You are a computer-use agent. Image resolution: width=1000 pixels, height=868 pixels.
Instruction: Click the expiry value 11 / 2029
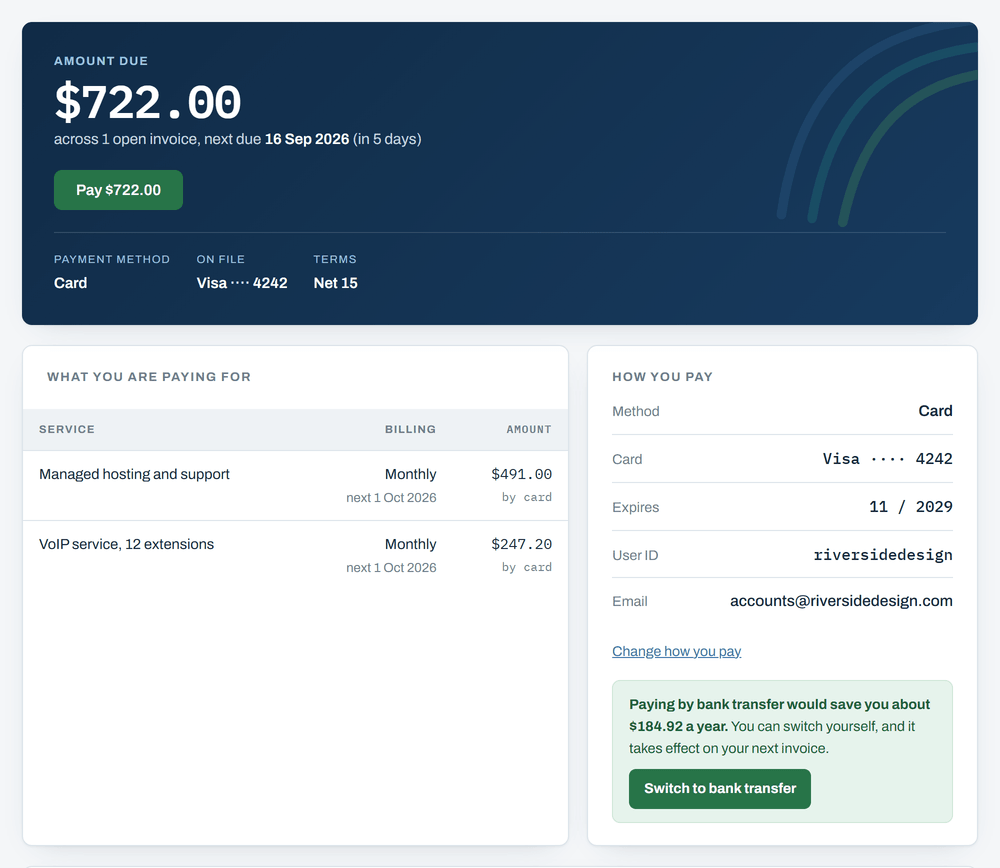[x=911, y=506]
